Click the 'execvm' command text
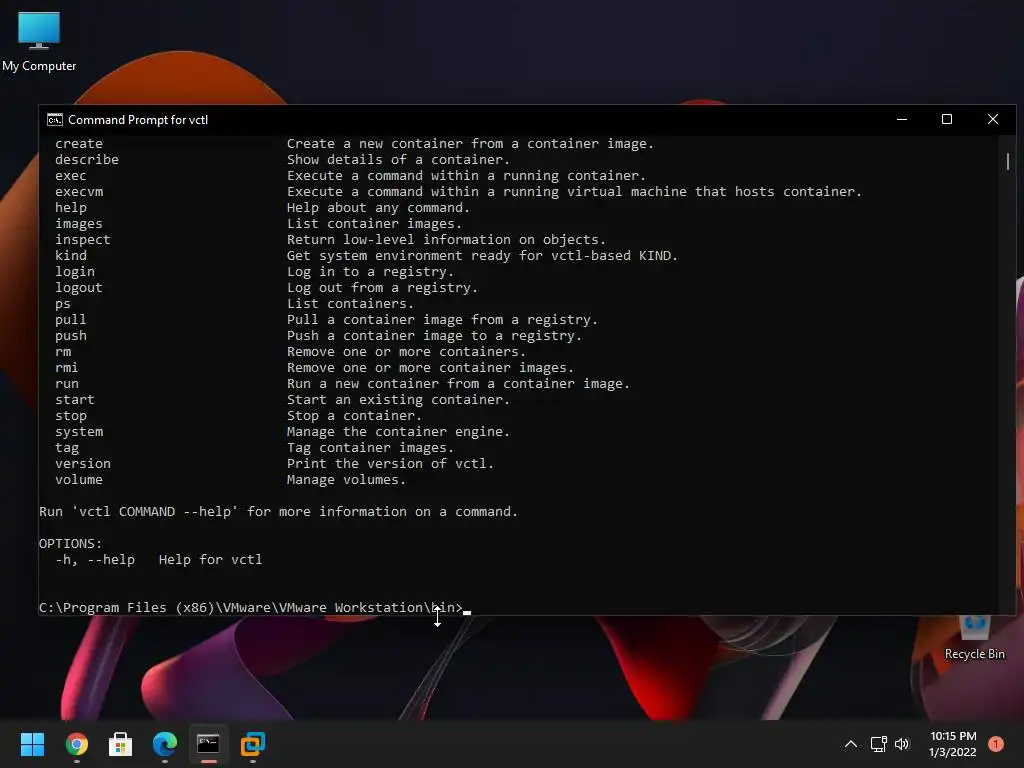This screenshot has height=768, width=1024. 79,191
